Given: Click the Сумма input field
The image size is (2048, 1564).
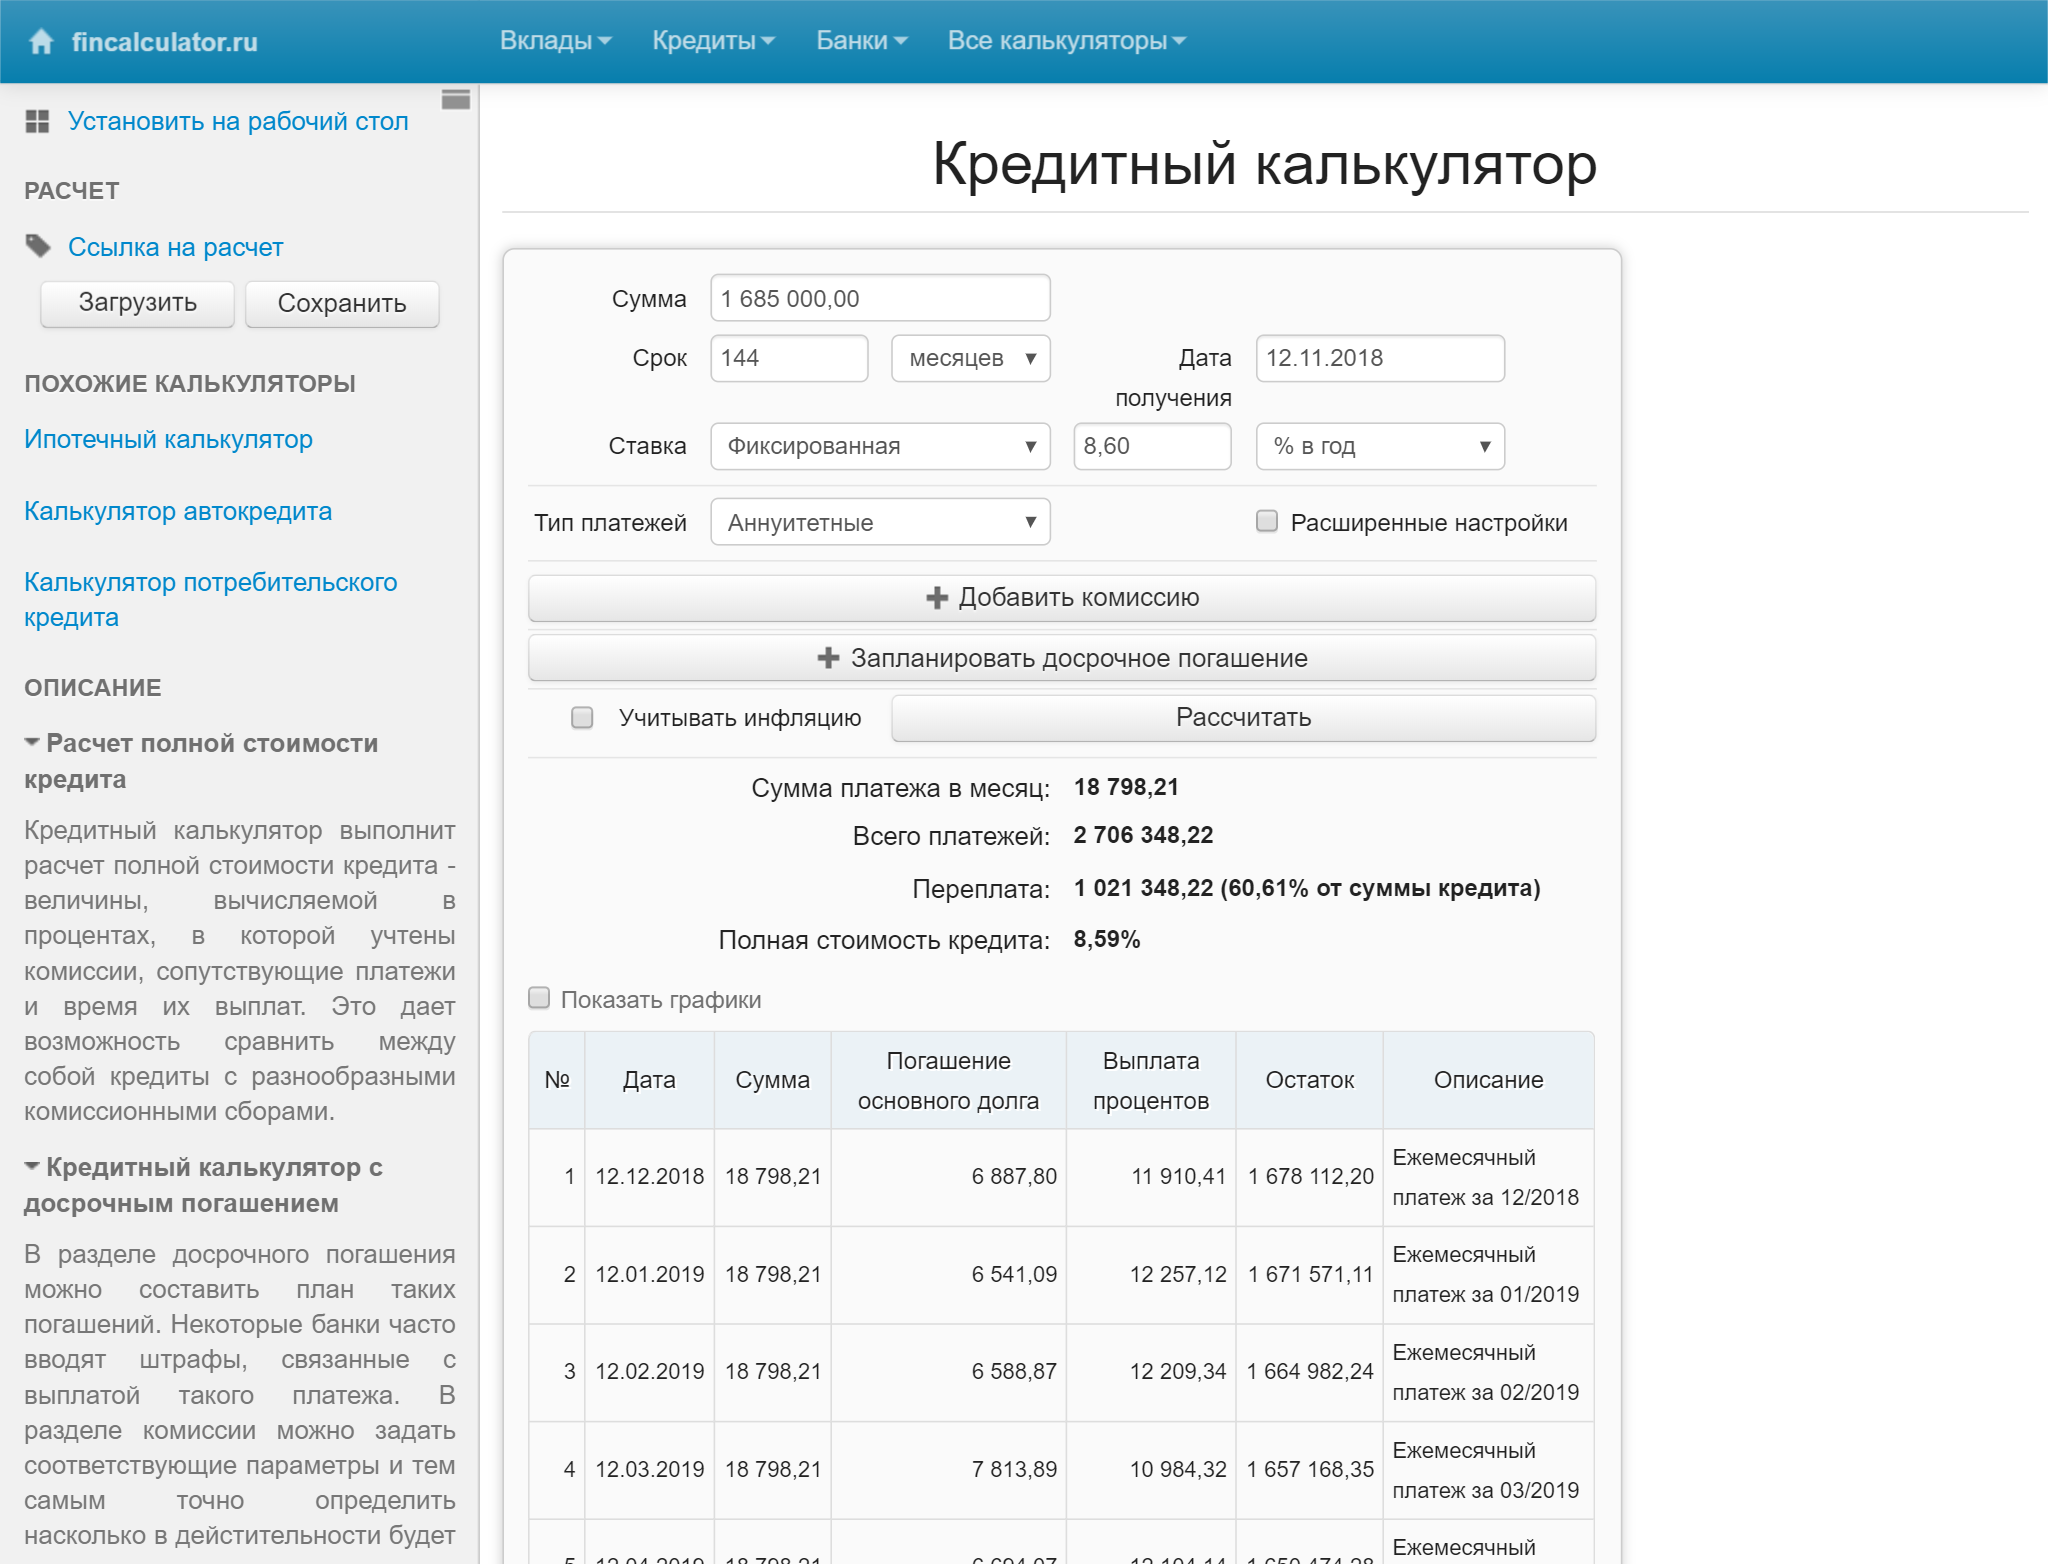Looking at the screenshot, I should tap(880, 298).
